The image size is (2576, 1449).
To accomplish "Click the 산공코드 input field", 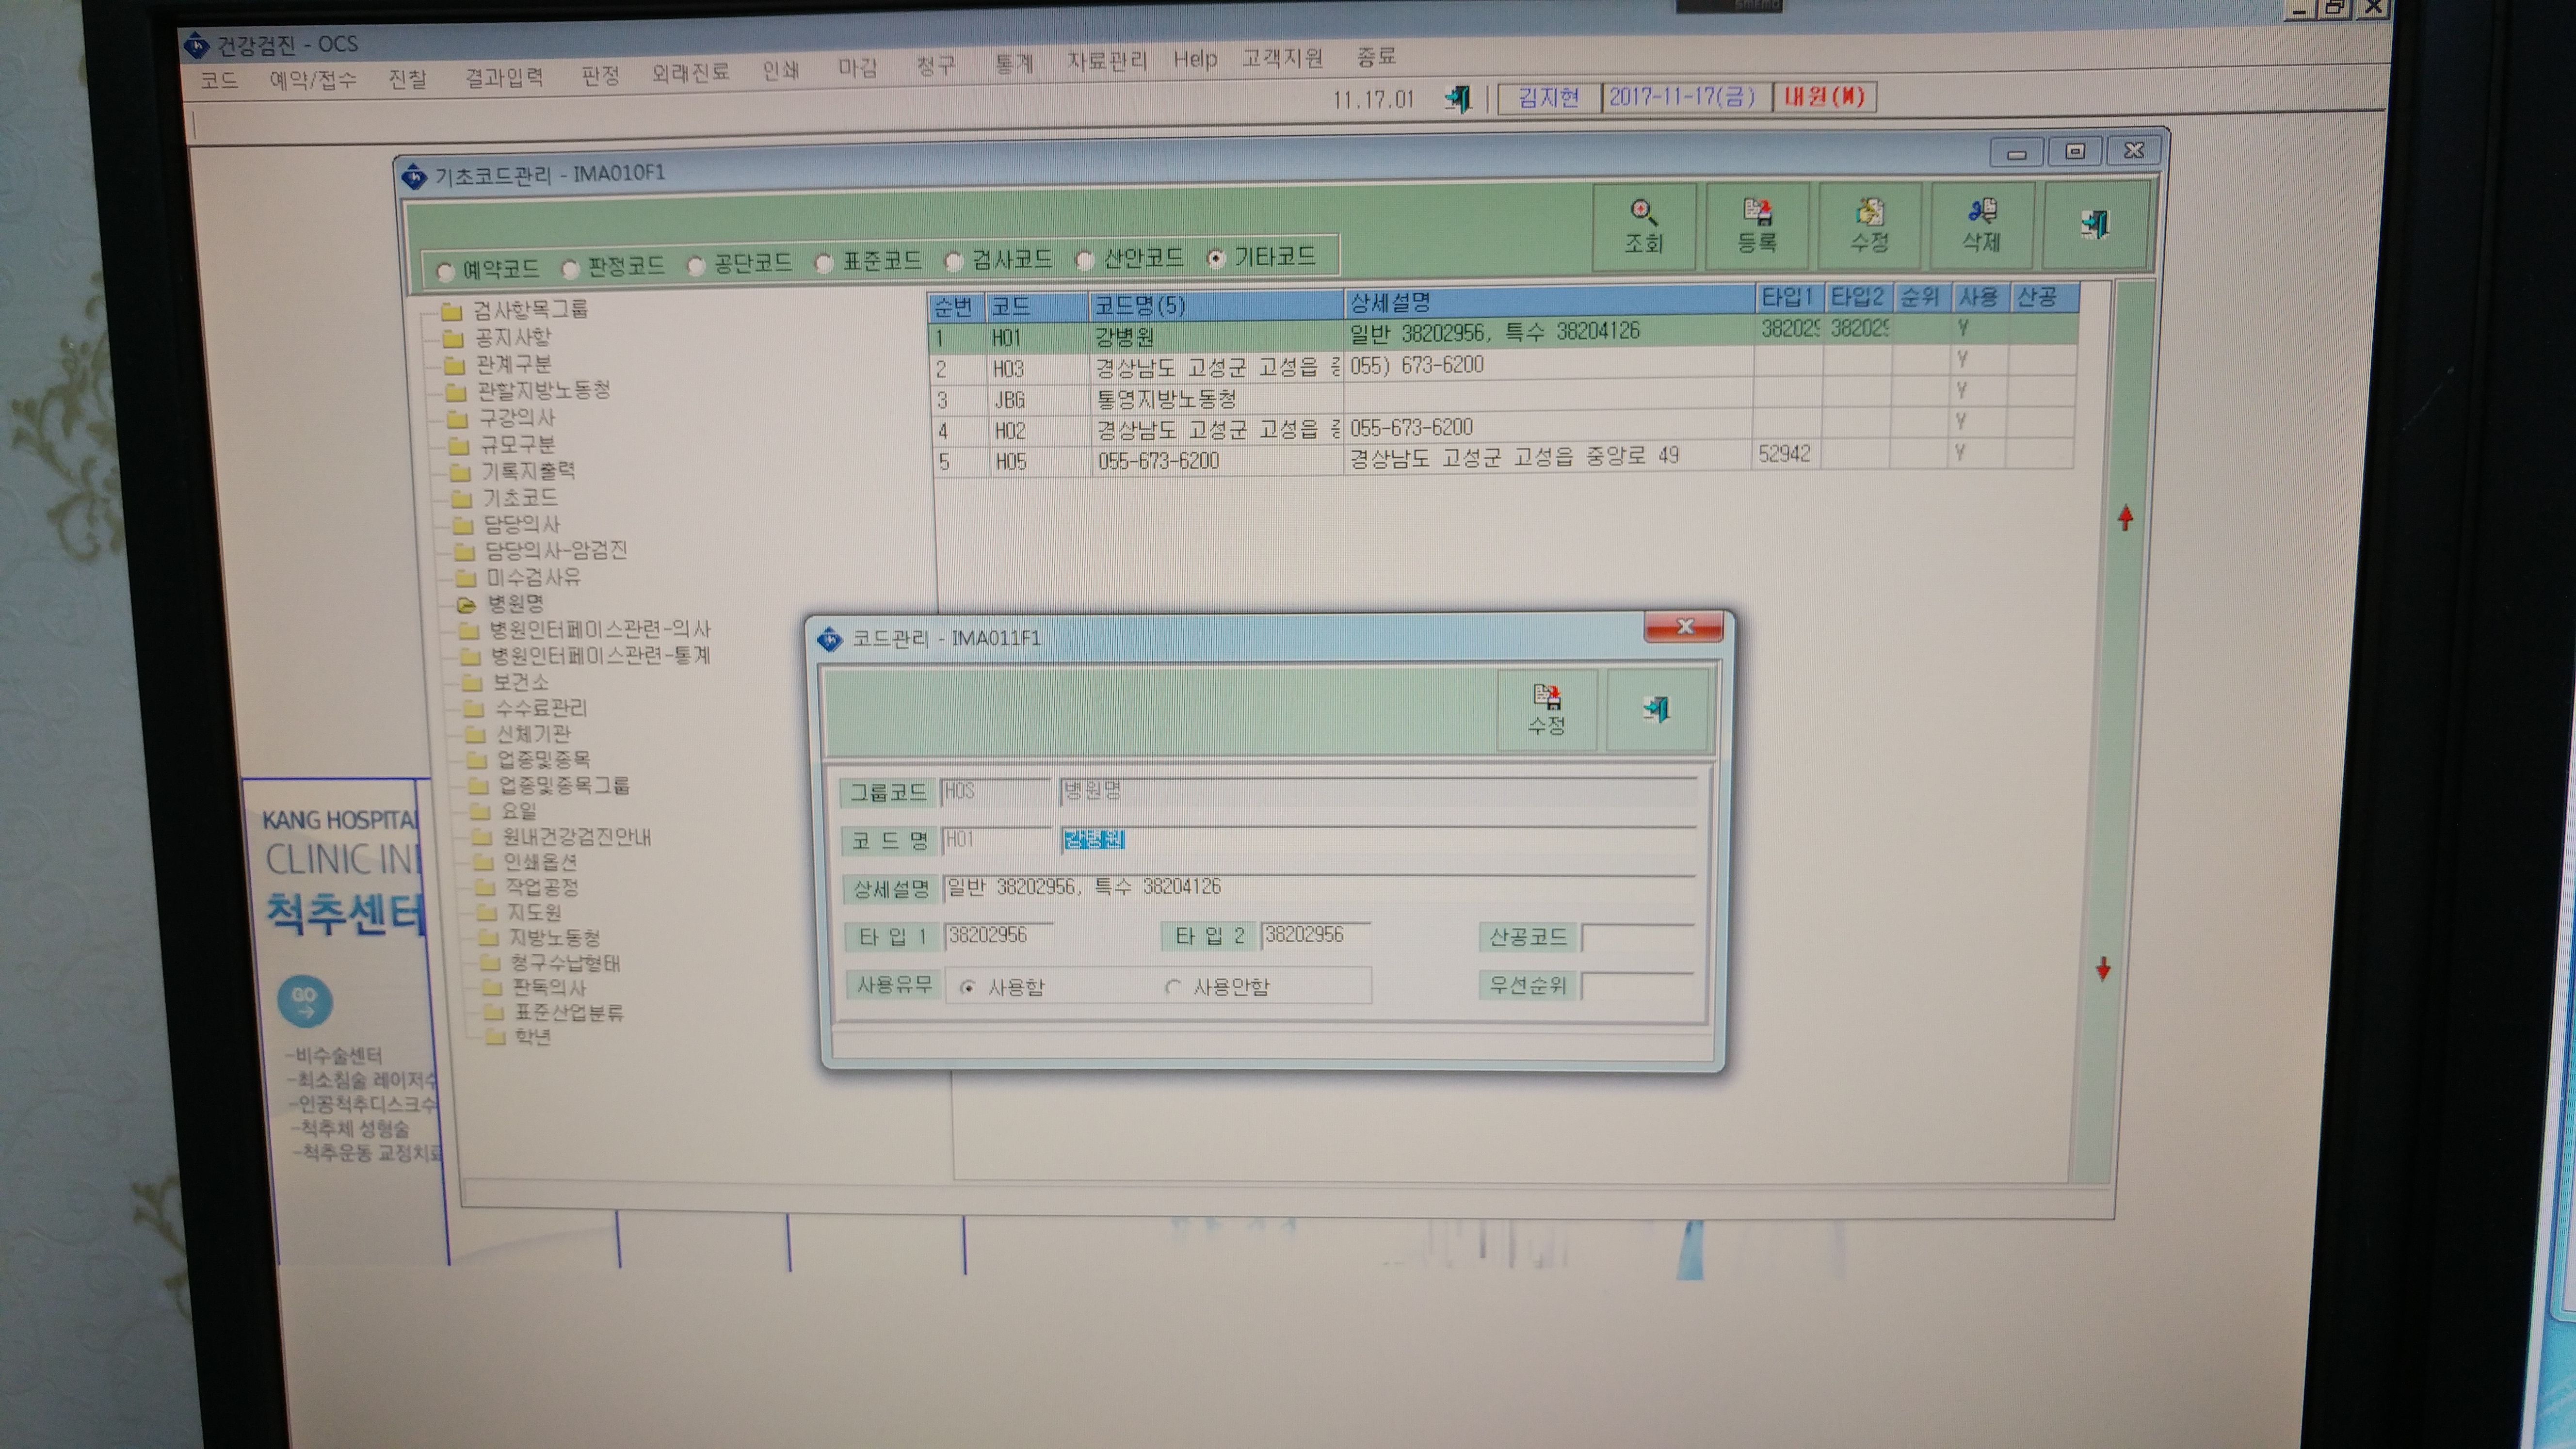I will [1638, 937].
